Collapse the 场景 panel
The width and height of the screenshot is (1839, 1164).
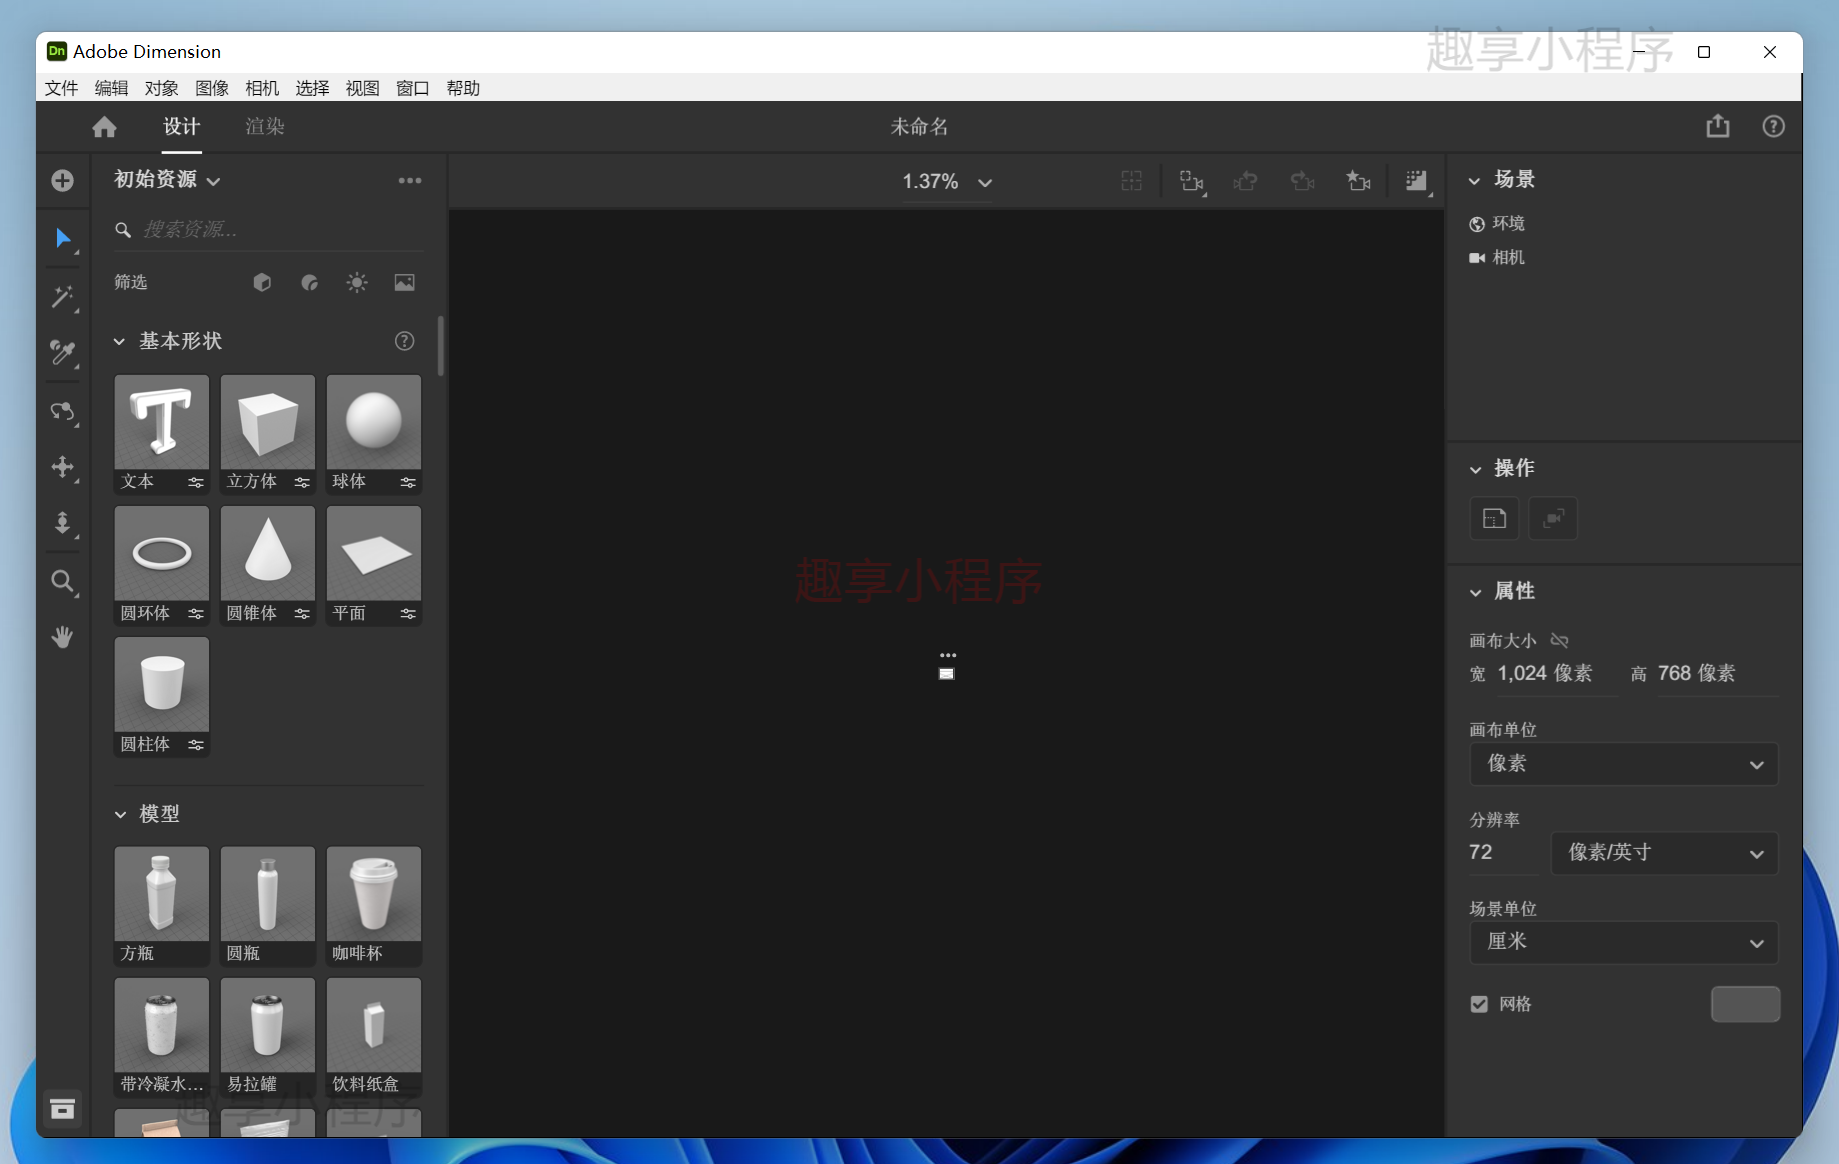1474,181
